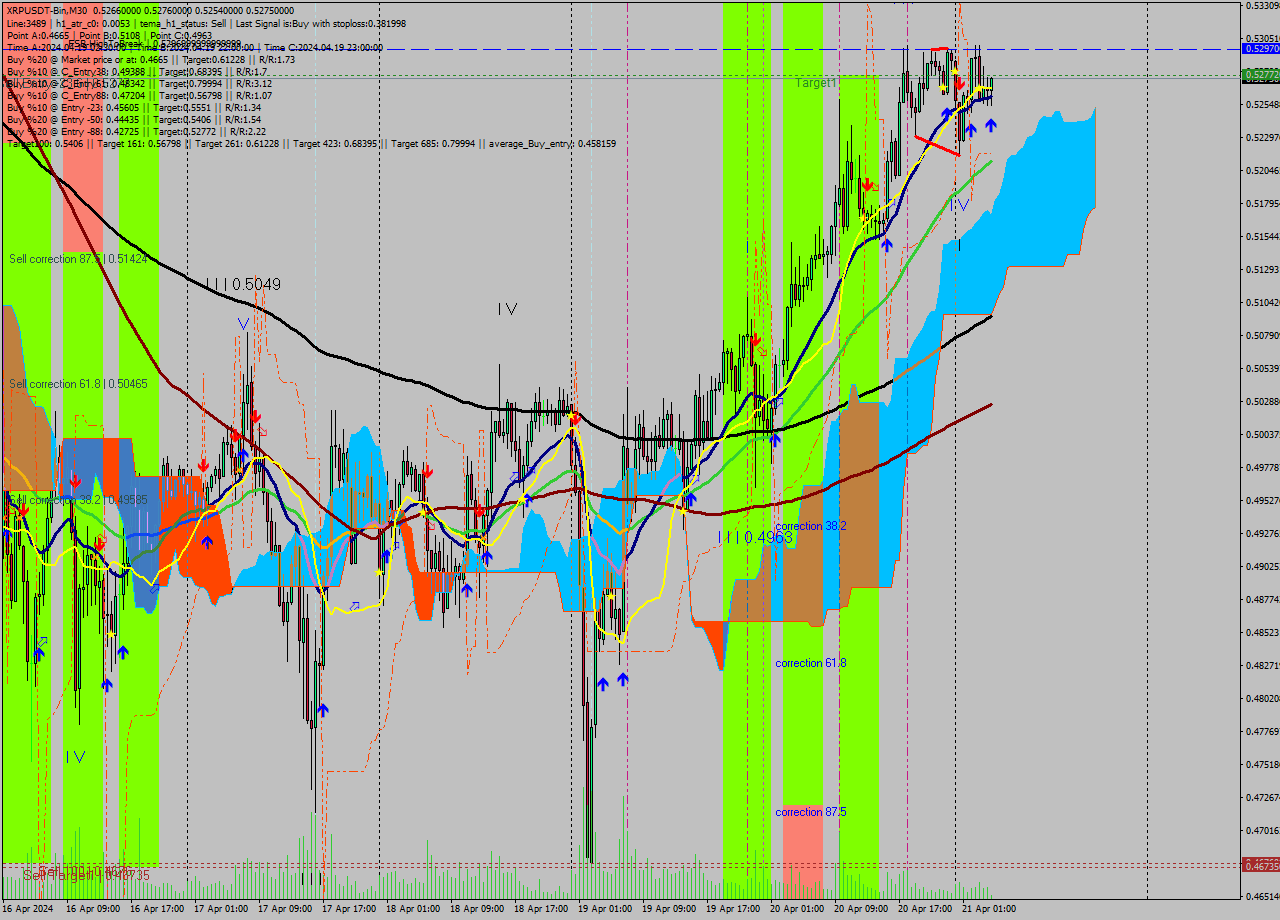Click the 0.48523 price scale value
The height and width of the screenshot is (920, 1280).
tap(1262, 632)
